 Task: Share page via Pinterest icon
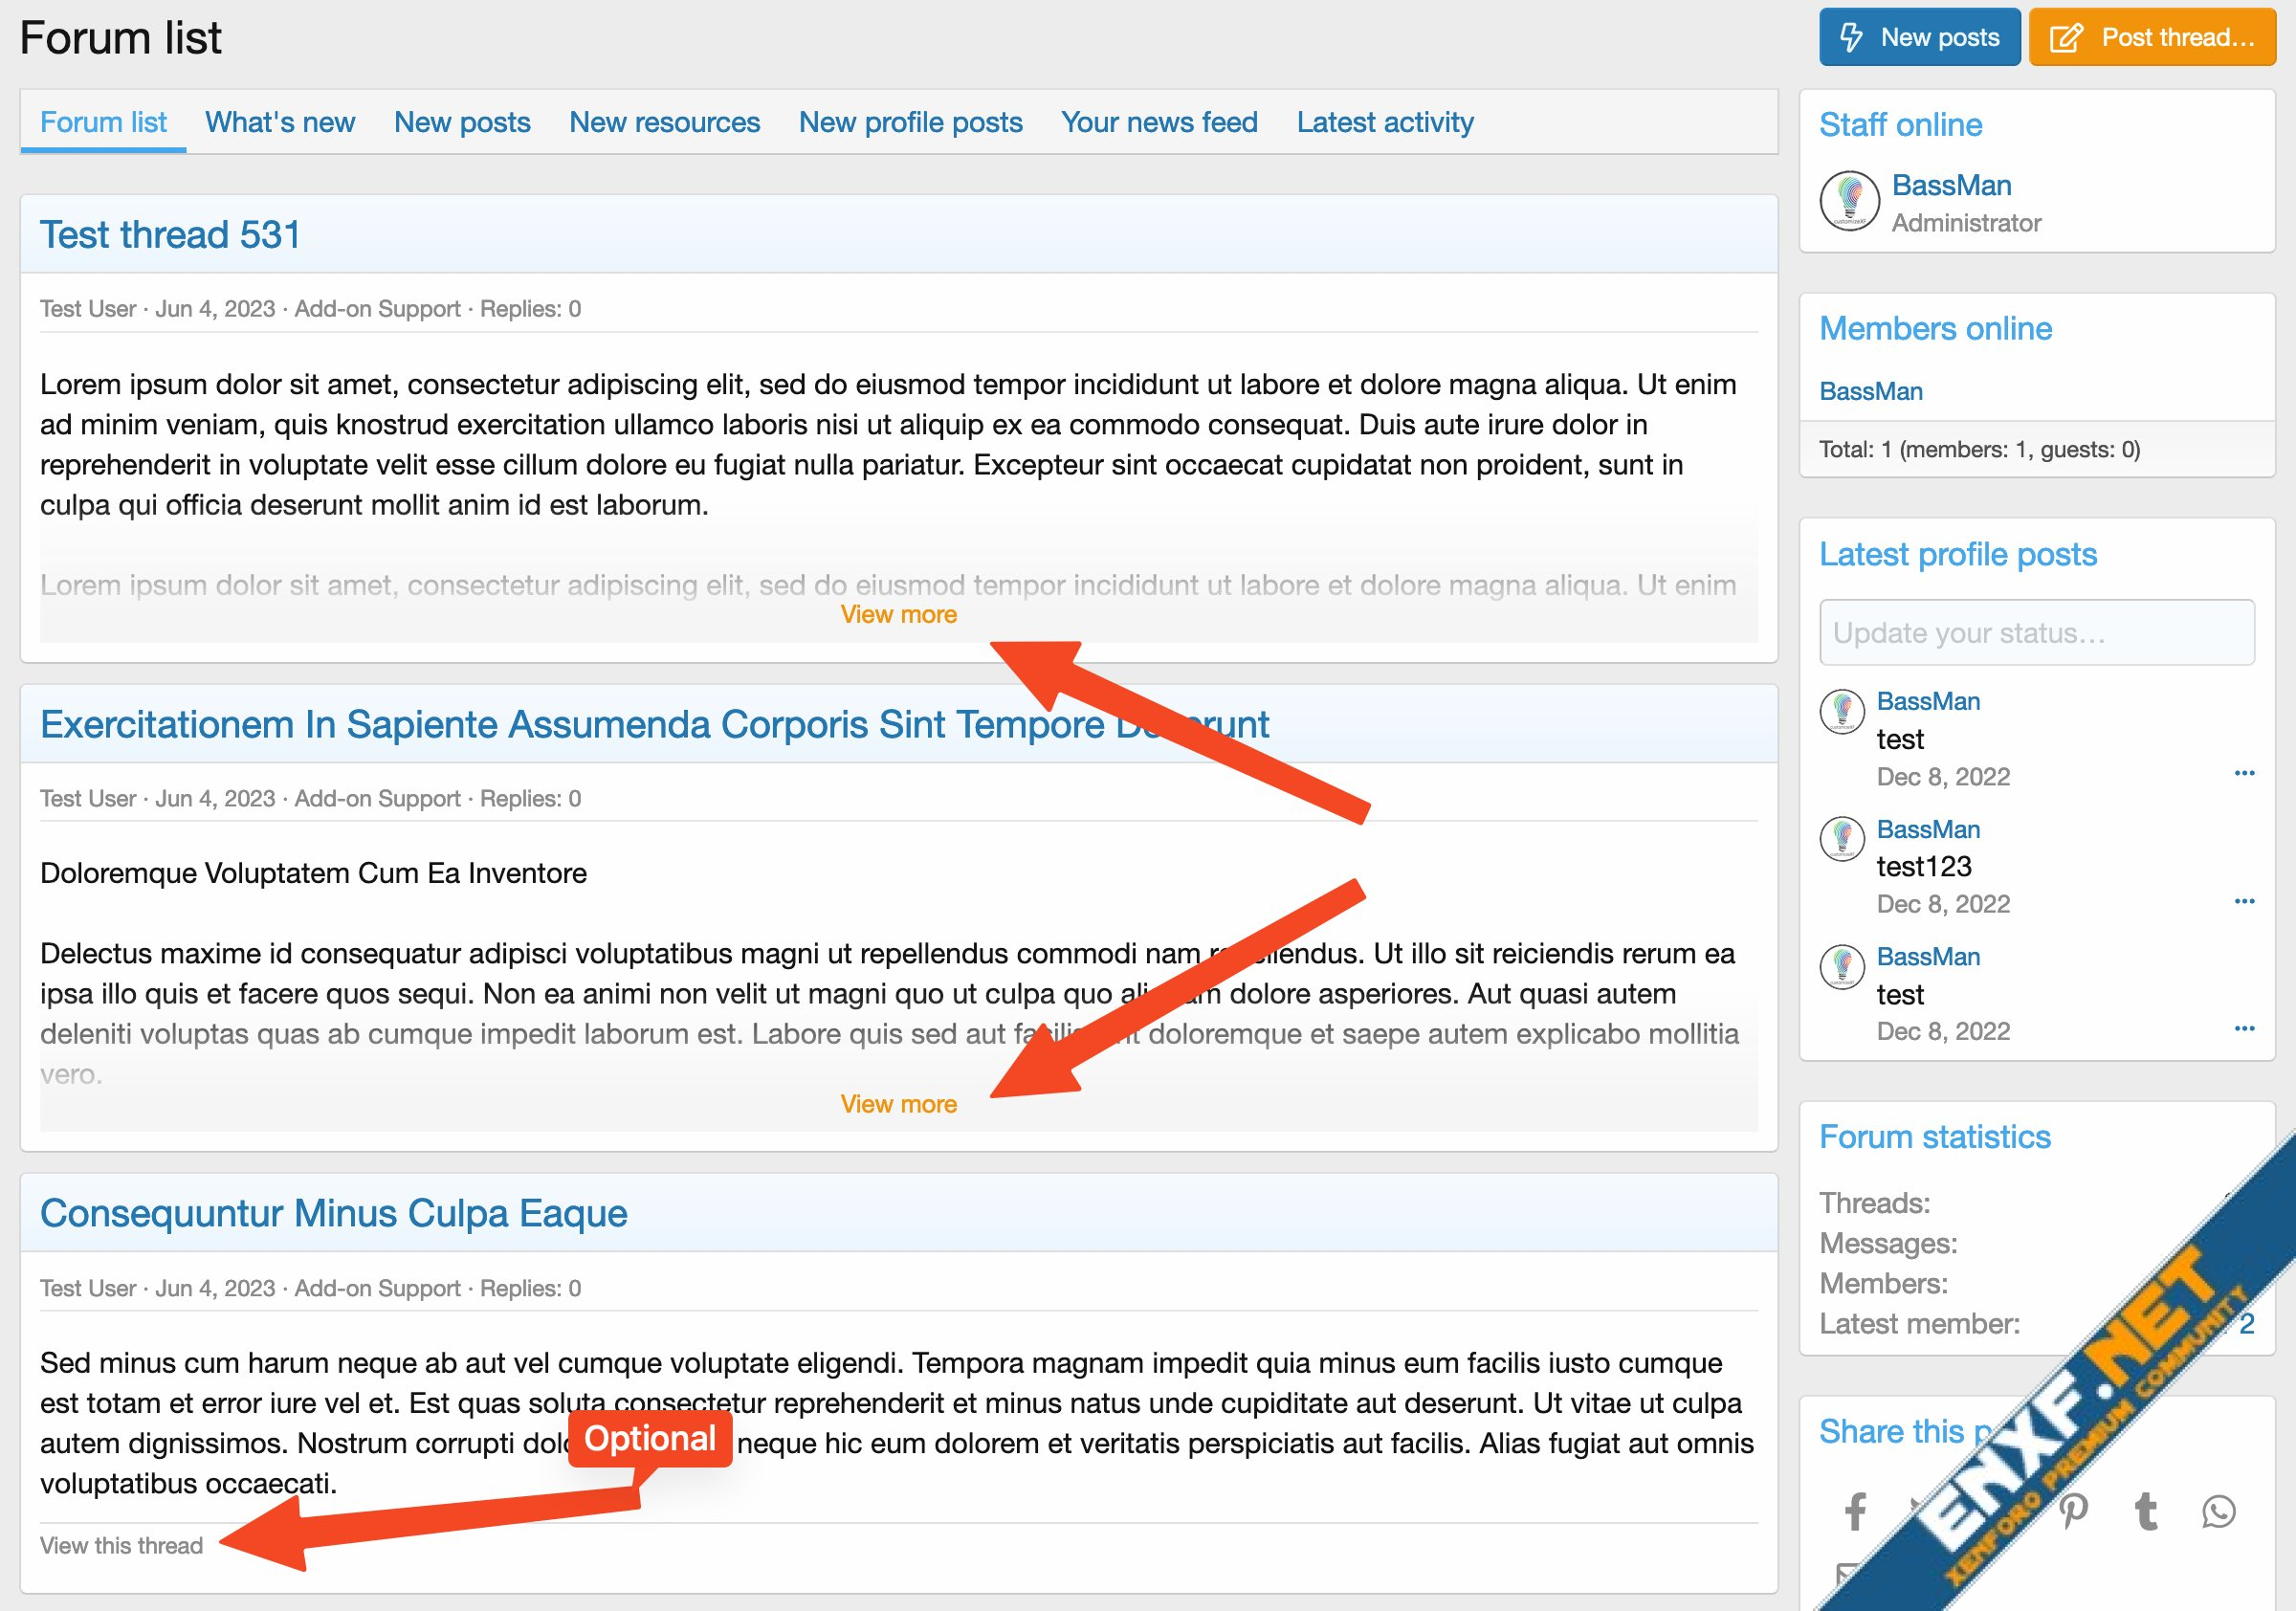point(2074,1511)
